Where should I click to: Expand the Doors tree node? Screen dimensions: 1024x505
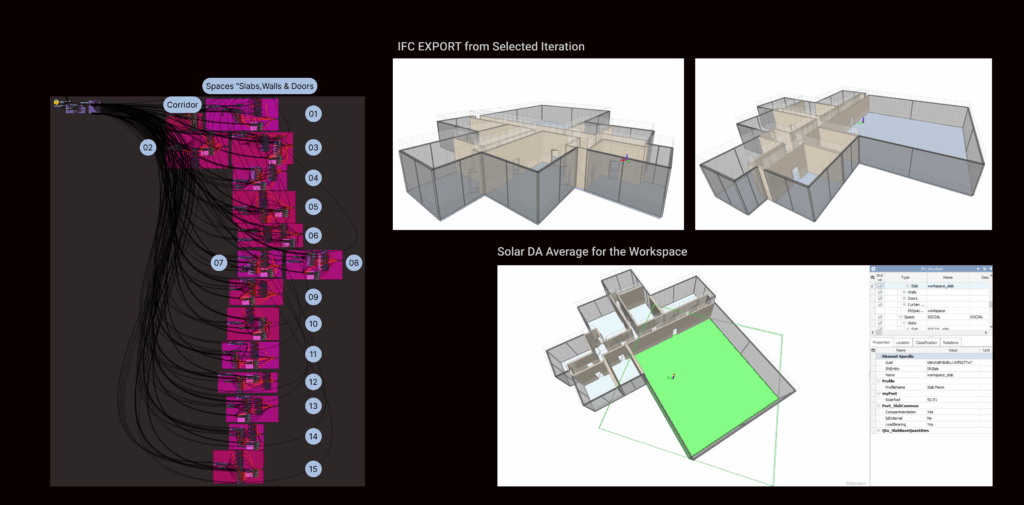(902, 299)
